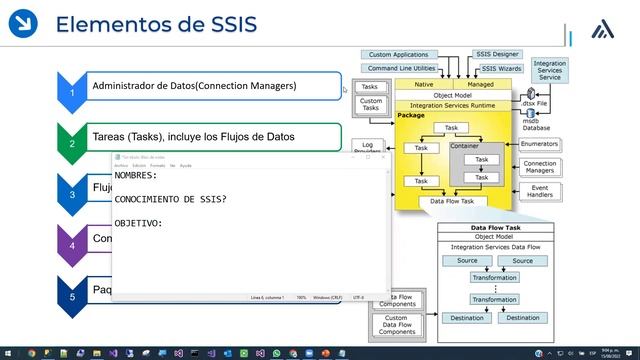Click the NOMBRES: line in Notepad

[136, 176]
